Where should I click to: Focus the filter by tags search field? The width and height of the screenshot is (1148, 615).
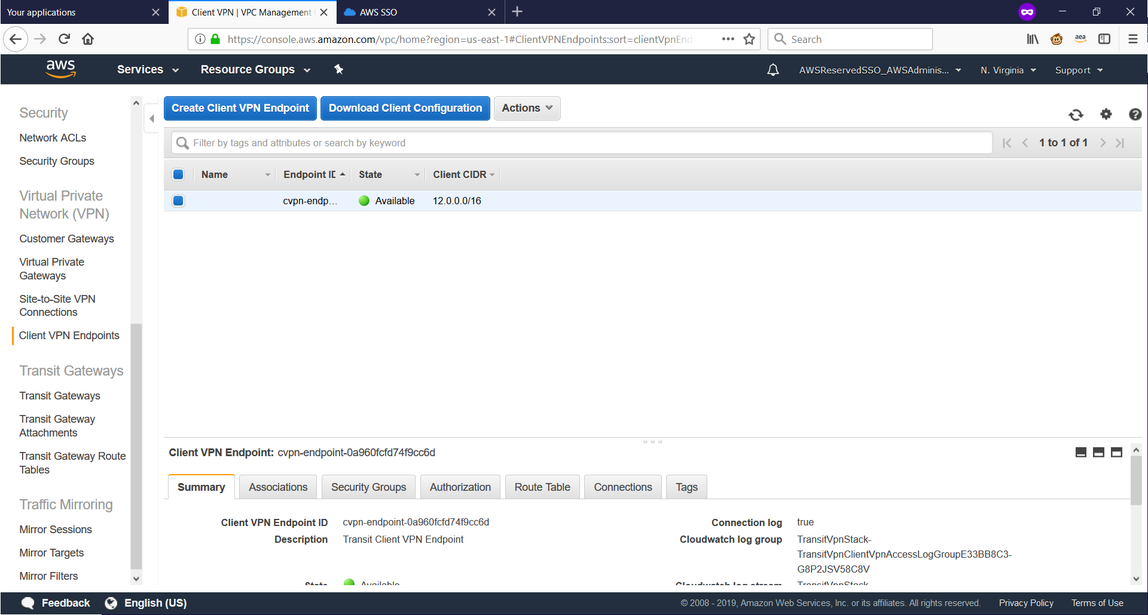point(582,143)
